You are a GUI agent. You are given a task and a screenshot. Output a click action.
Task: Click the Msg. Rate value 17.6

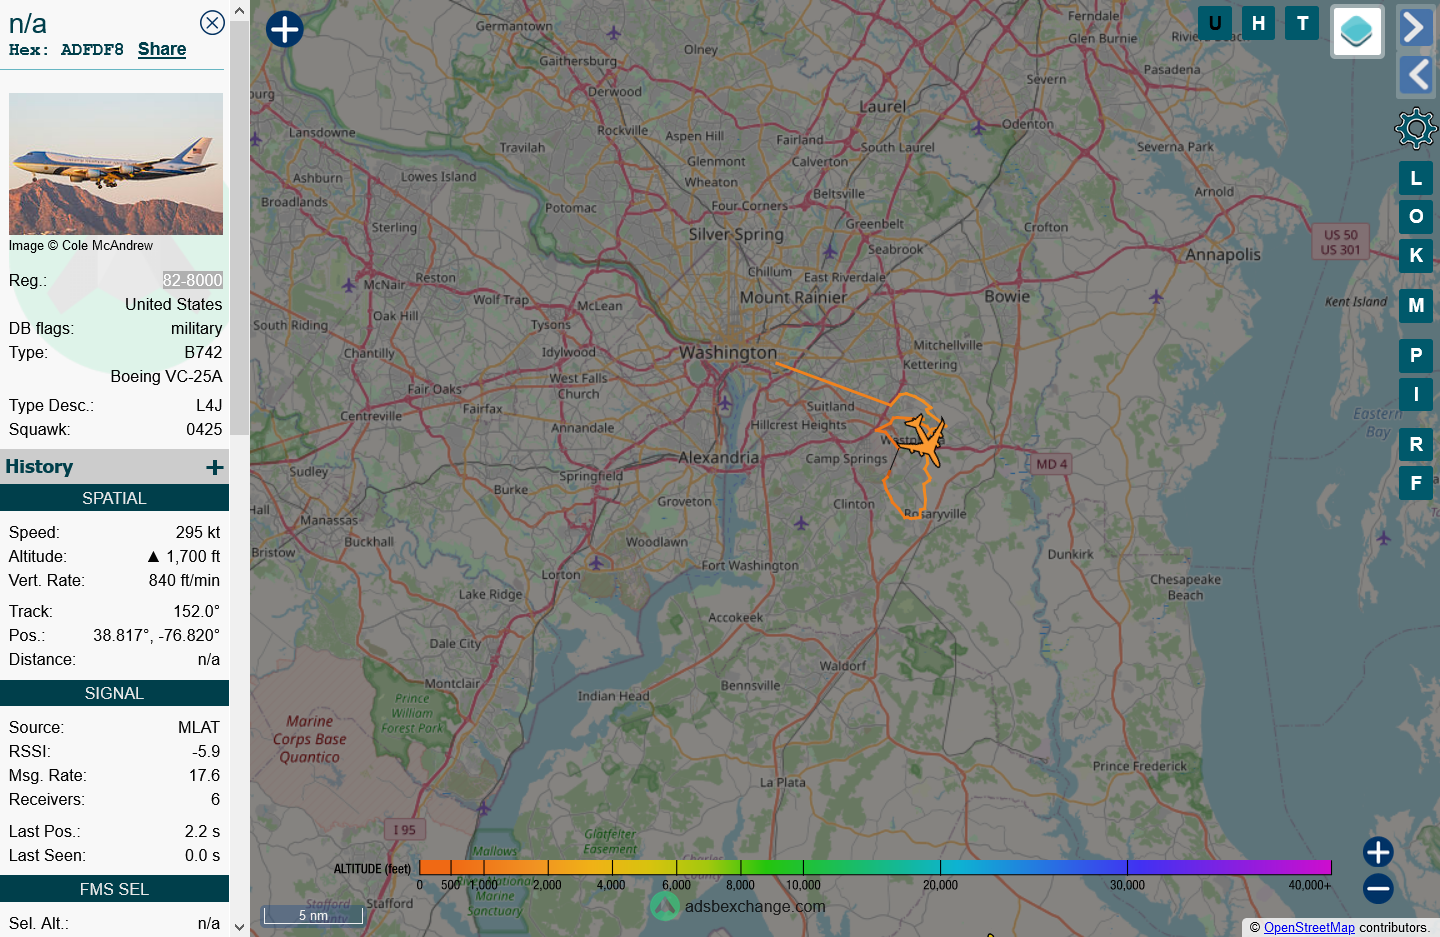205,775
